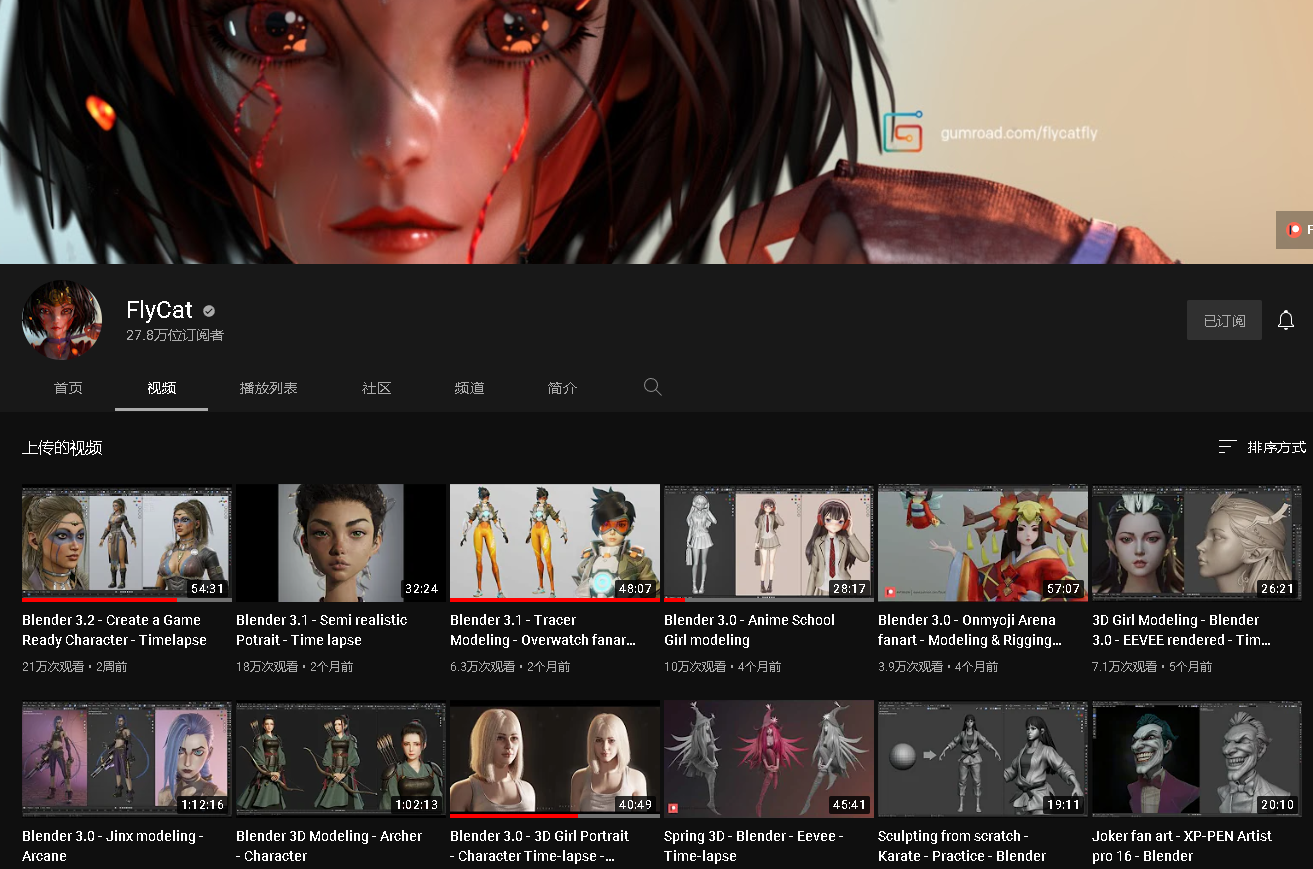Viewport: 1313px width, 869px height.
Task: Switch to the 简介 tab
Action: pyautogui.click(x=562, y=388)
